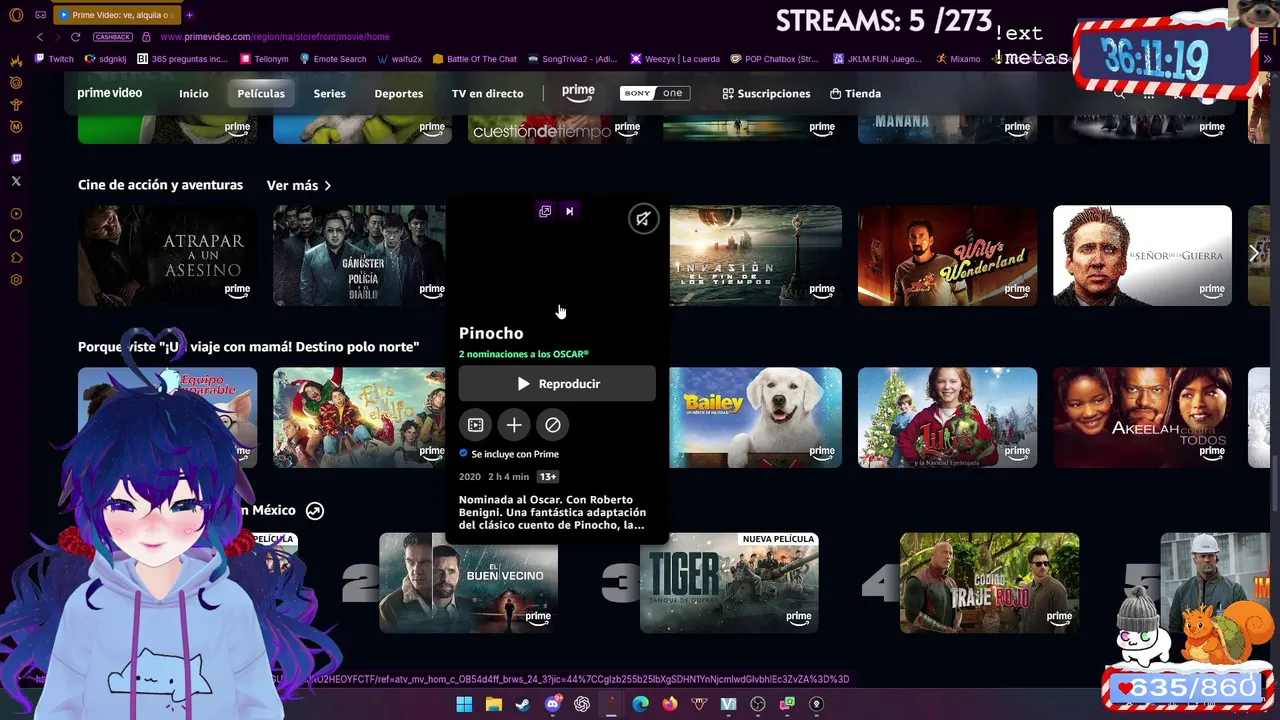Image resolution: width=1280 pixels, height=720 pixels.
Task: Open Gángster Policía Diablo thumbnail
Action: (359, 255)
